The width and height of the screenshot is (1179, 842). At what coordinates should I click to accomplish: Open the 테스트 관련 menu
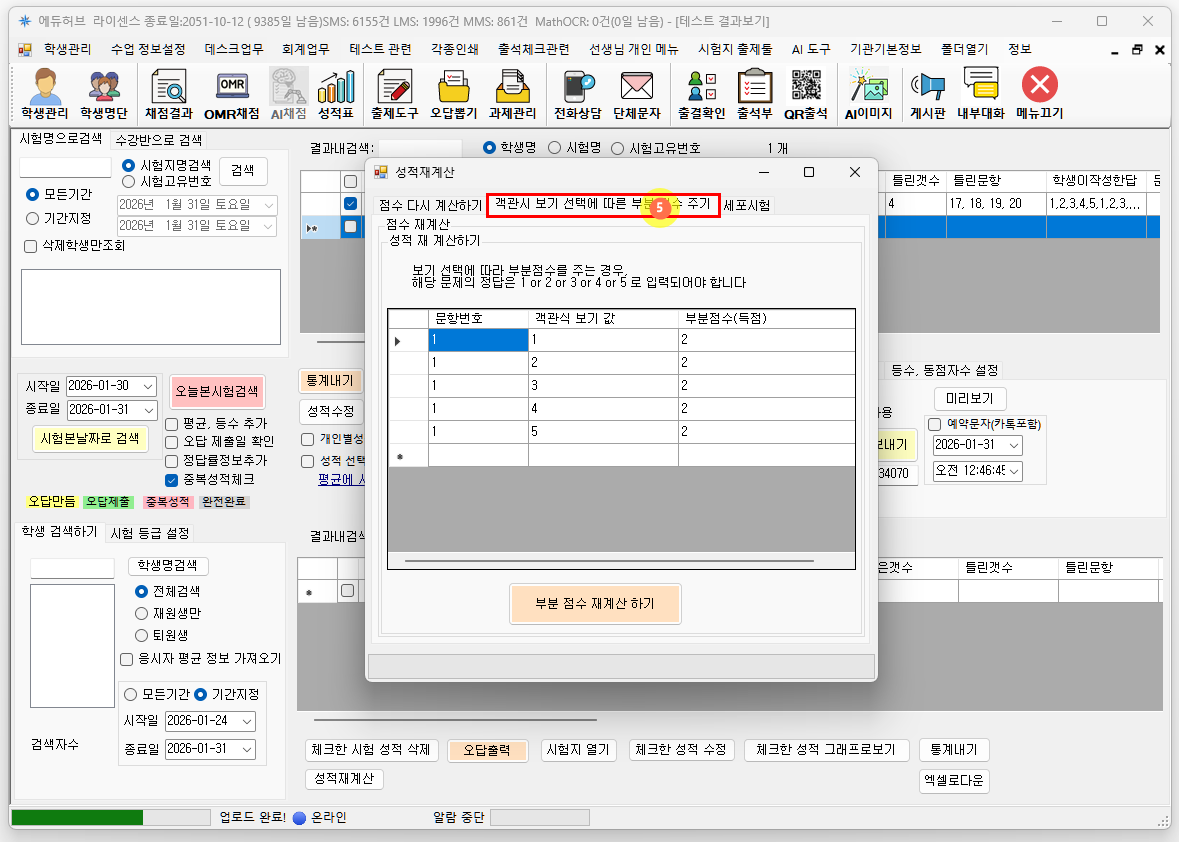(379, 49)
